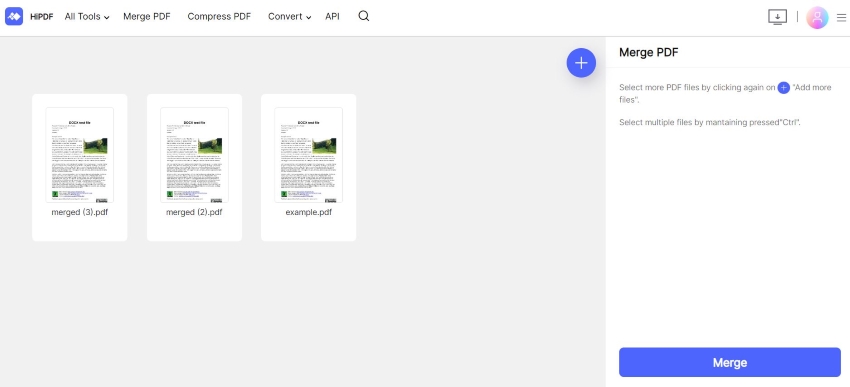The image size is (850, 387).
Task: Click the Merge PDF panel heading
Action: pyautogui.click(x=648, y=53)
